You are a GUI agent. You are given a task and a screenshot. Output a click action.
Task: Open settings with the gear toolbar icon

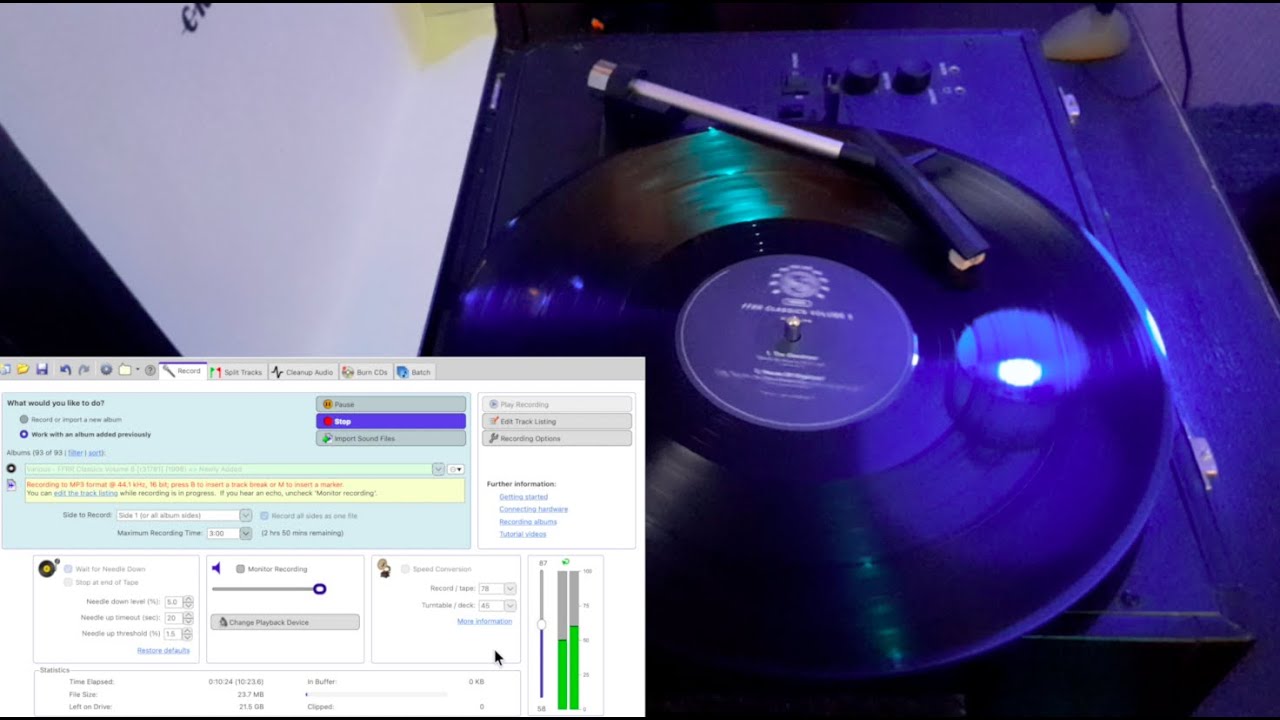(106, 370)
